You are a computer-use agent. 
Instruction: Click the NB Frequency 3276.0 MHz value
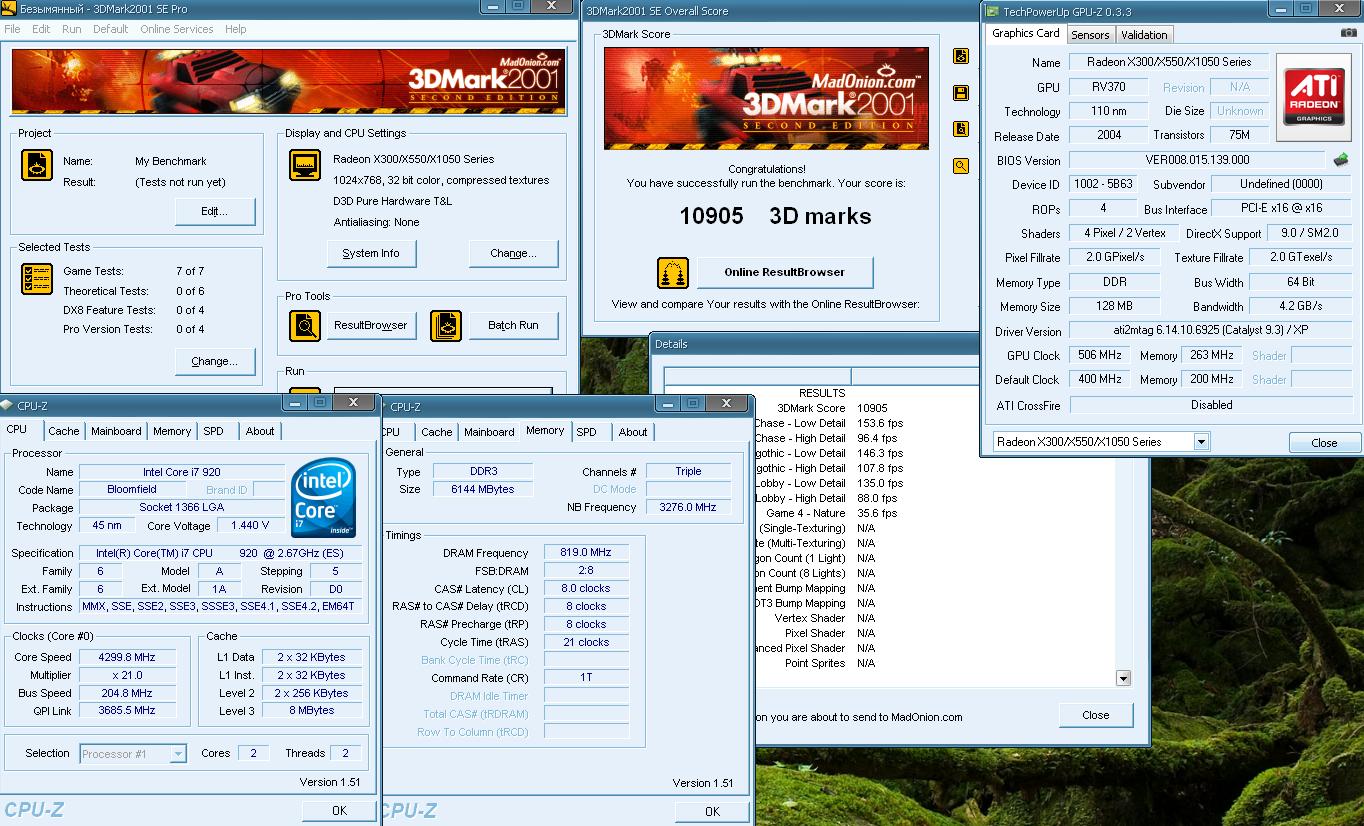pos(688,507)
